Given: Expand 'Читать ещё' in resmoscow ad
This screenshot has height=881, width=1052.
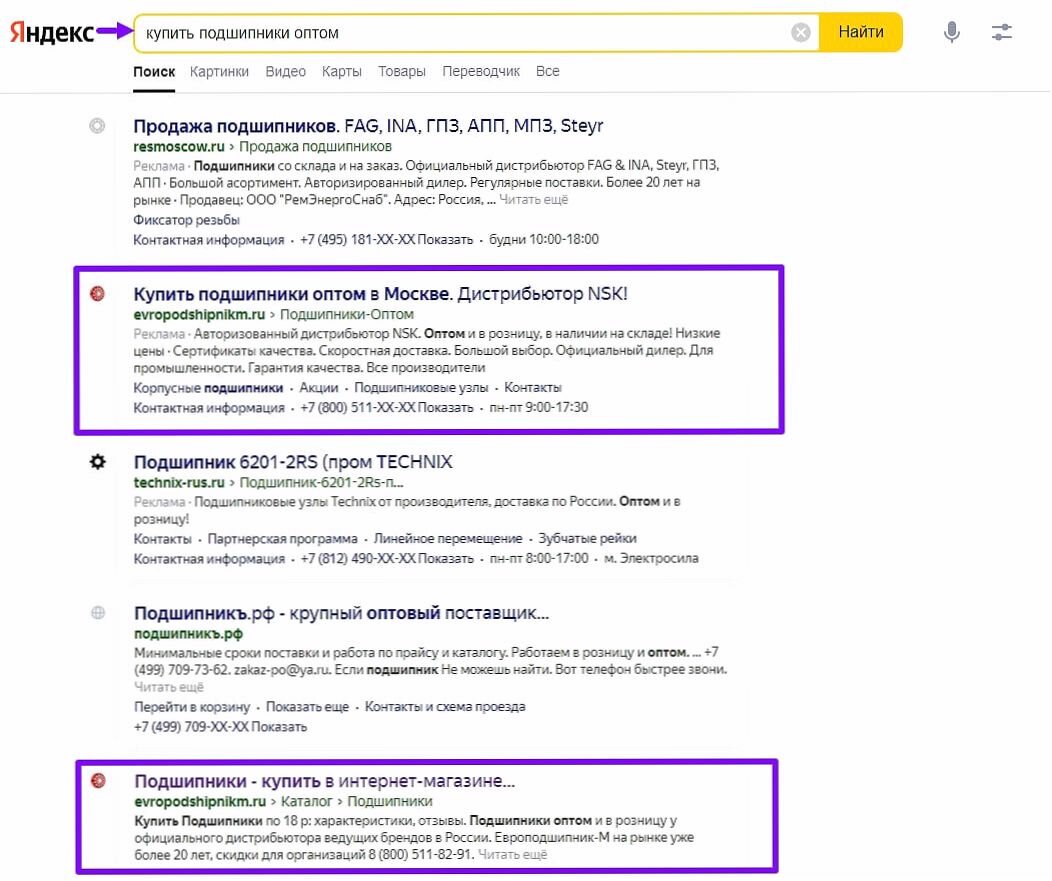Looking at the screenshot, I should click(x=533, y=200).
